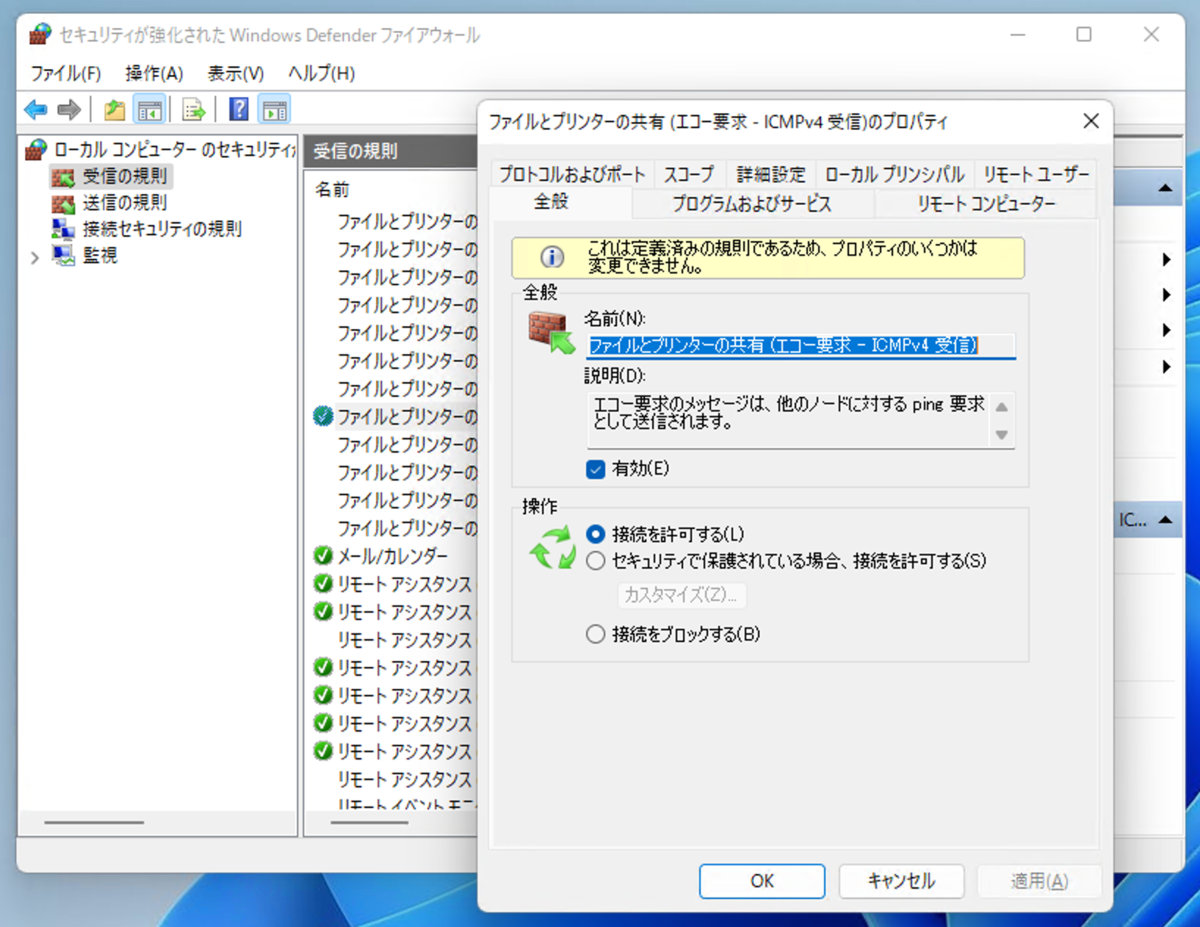
Task: Select the メール/カレンダー rule row
Action: (392, 555)
